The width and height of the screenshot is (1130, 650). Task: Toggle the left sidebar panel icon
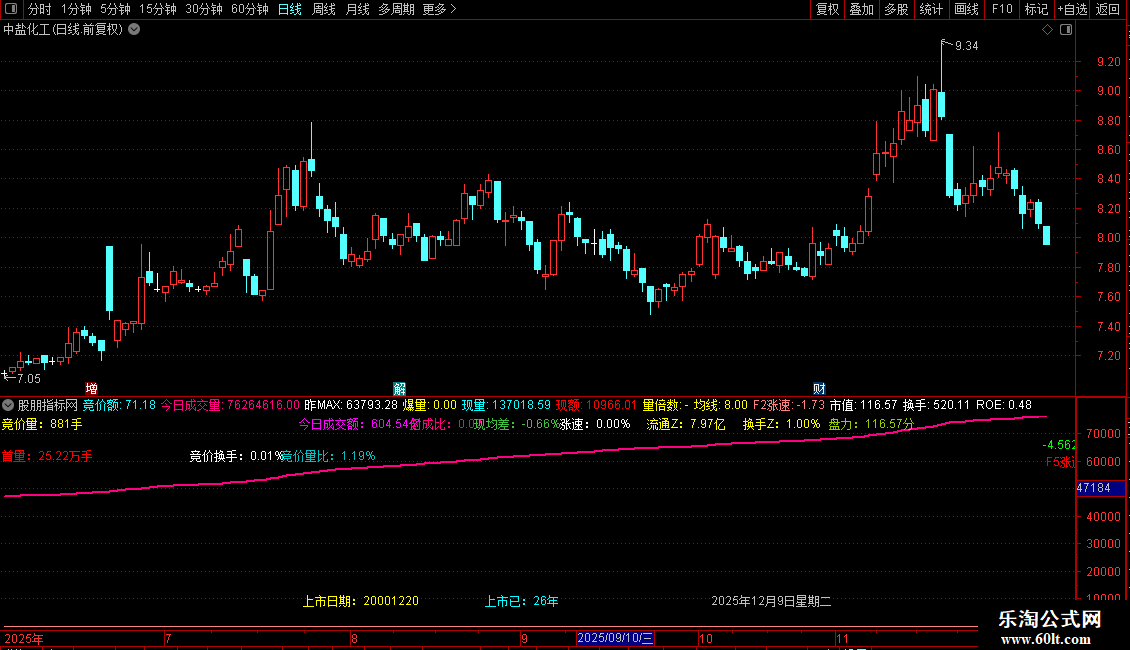11,9
